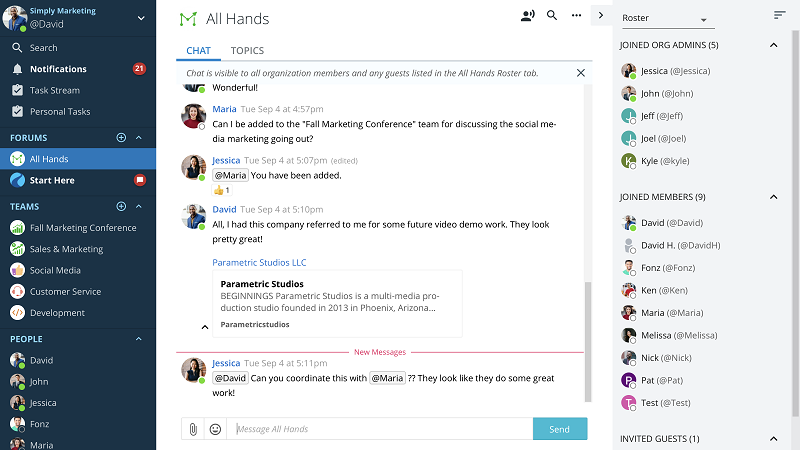Click the @David mention in the newest message
This screenshot has height=450, width=800.
[230, 378]
